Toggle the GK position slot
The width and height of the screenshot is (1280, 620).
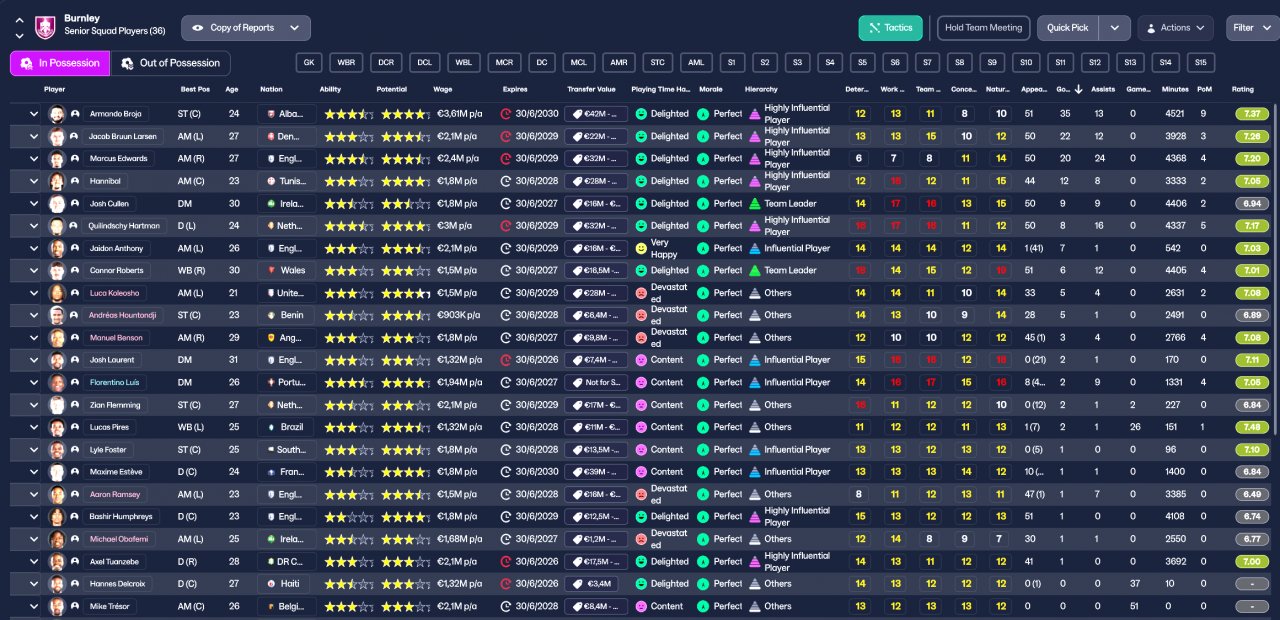coord(309,62)
